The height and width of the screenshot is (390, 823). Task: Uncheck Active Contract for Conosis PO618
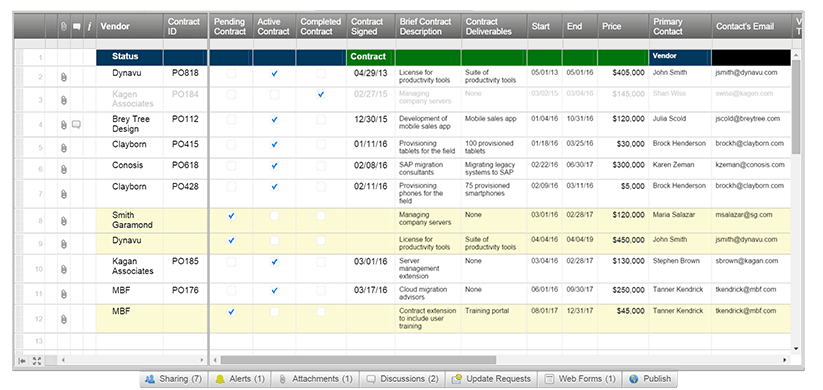tap(274, 166)
